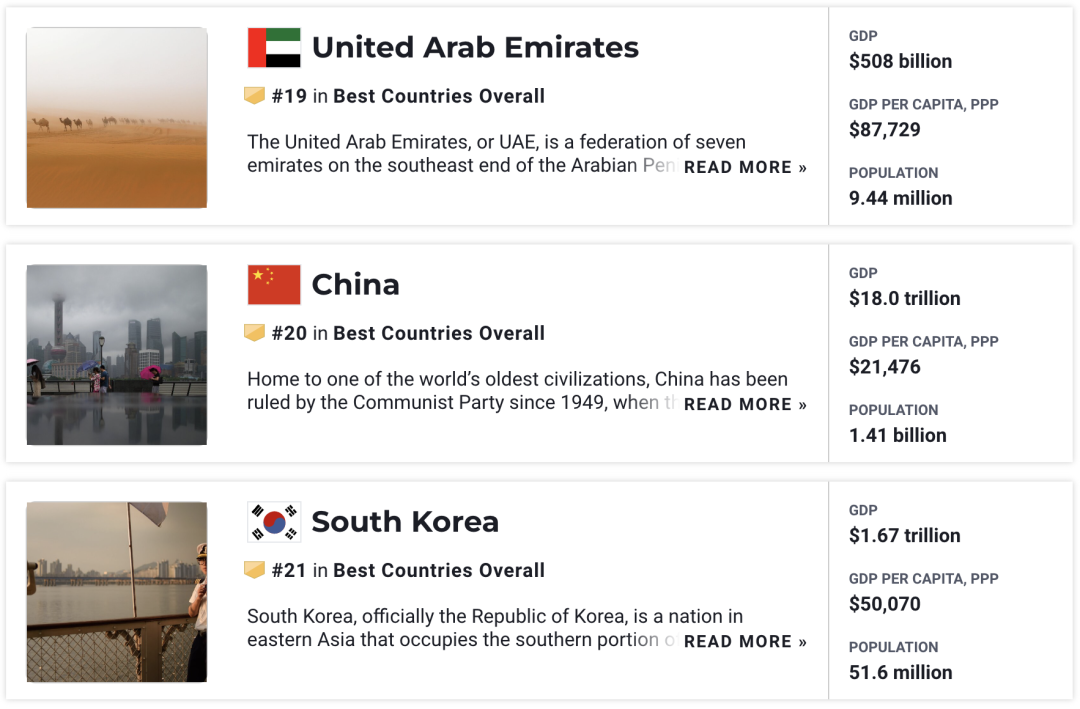Screen dimensions: 1080x709
Task: Open the United Arab Emirates desert camel thumbnail
Action: [117, 118]
